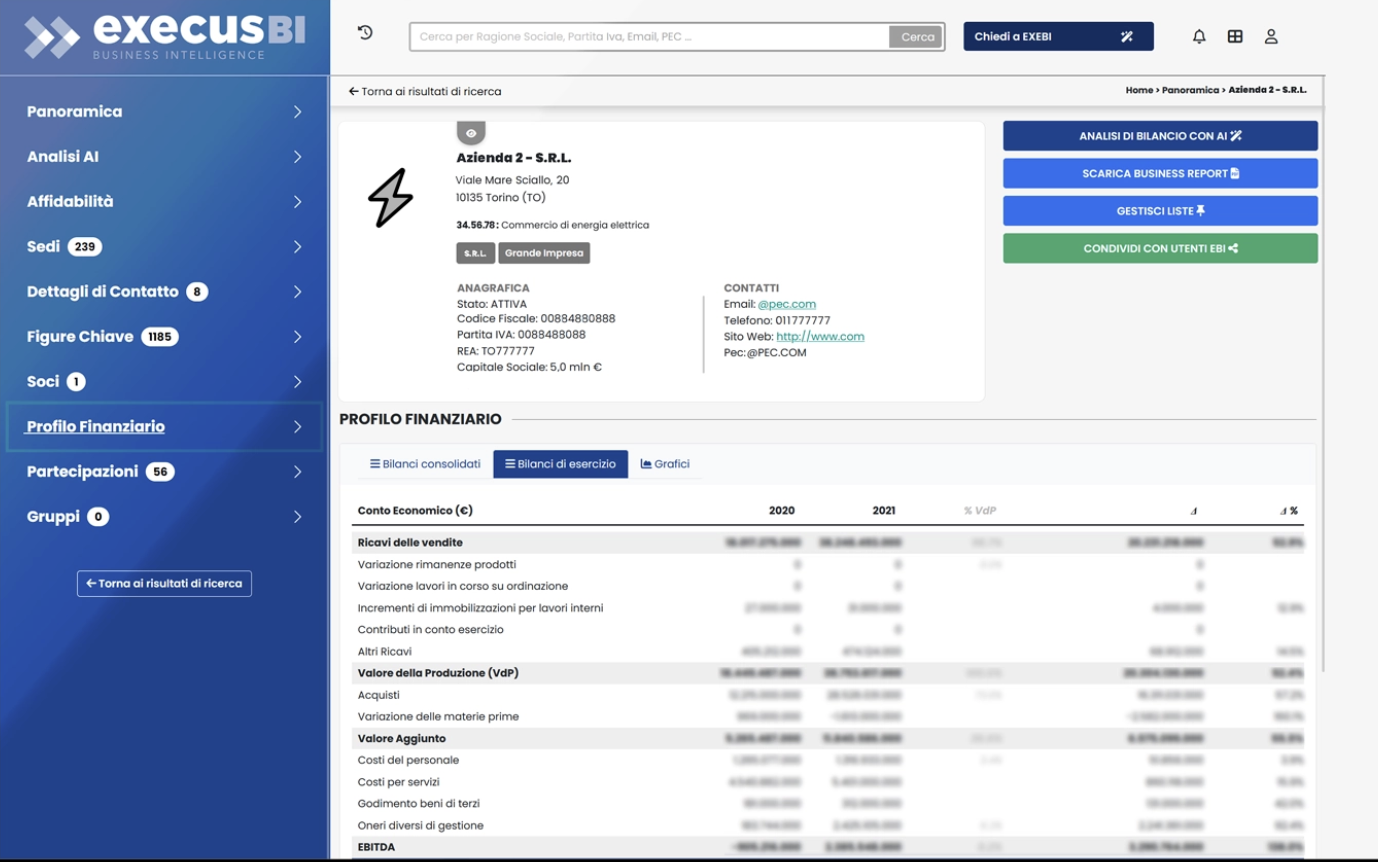Focus the Ragione Sociale search field
The image size is (1378, 862).
(x=650, y=37)
